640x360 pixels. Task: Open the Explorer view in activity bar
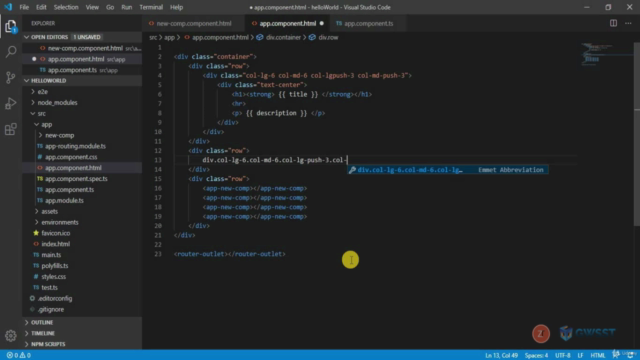[11, 27]
